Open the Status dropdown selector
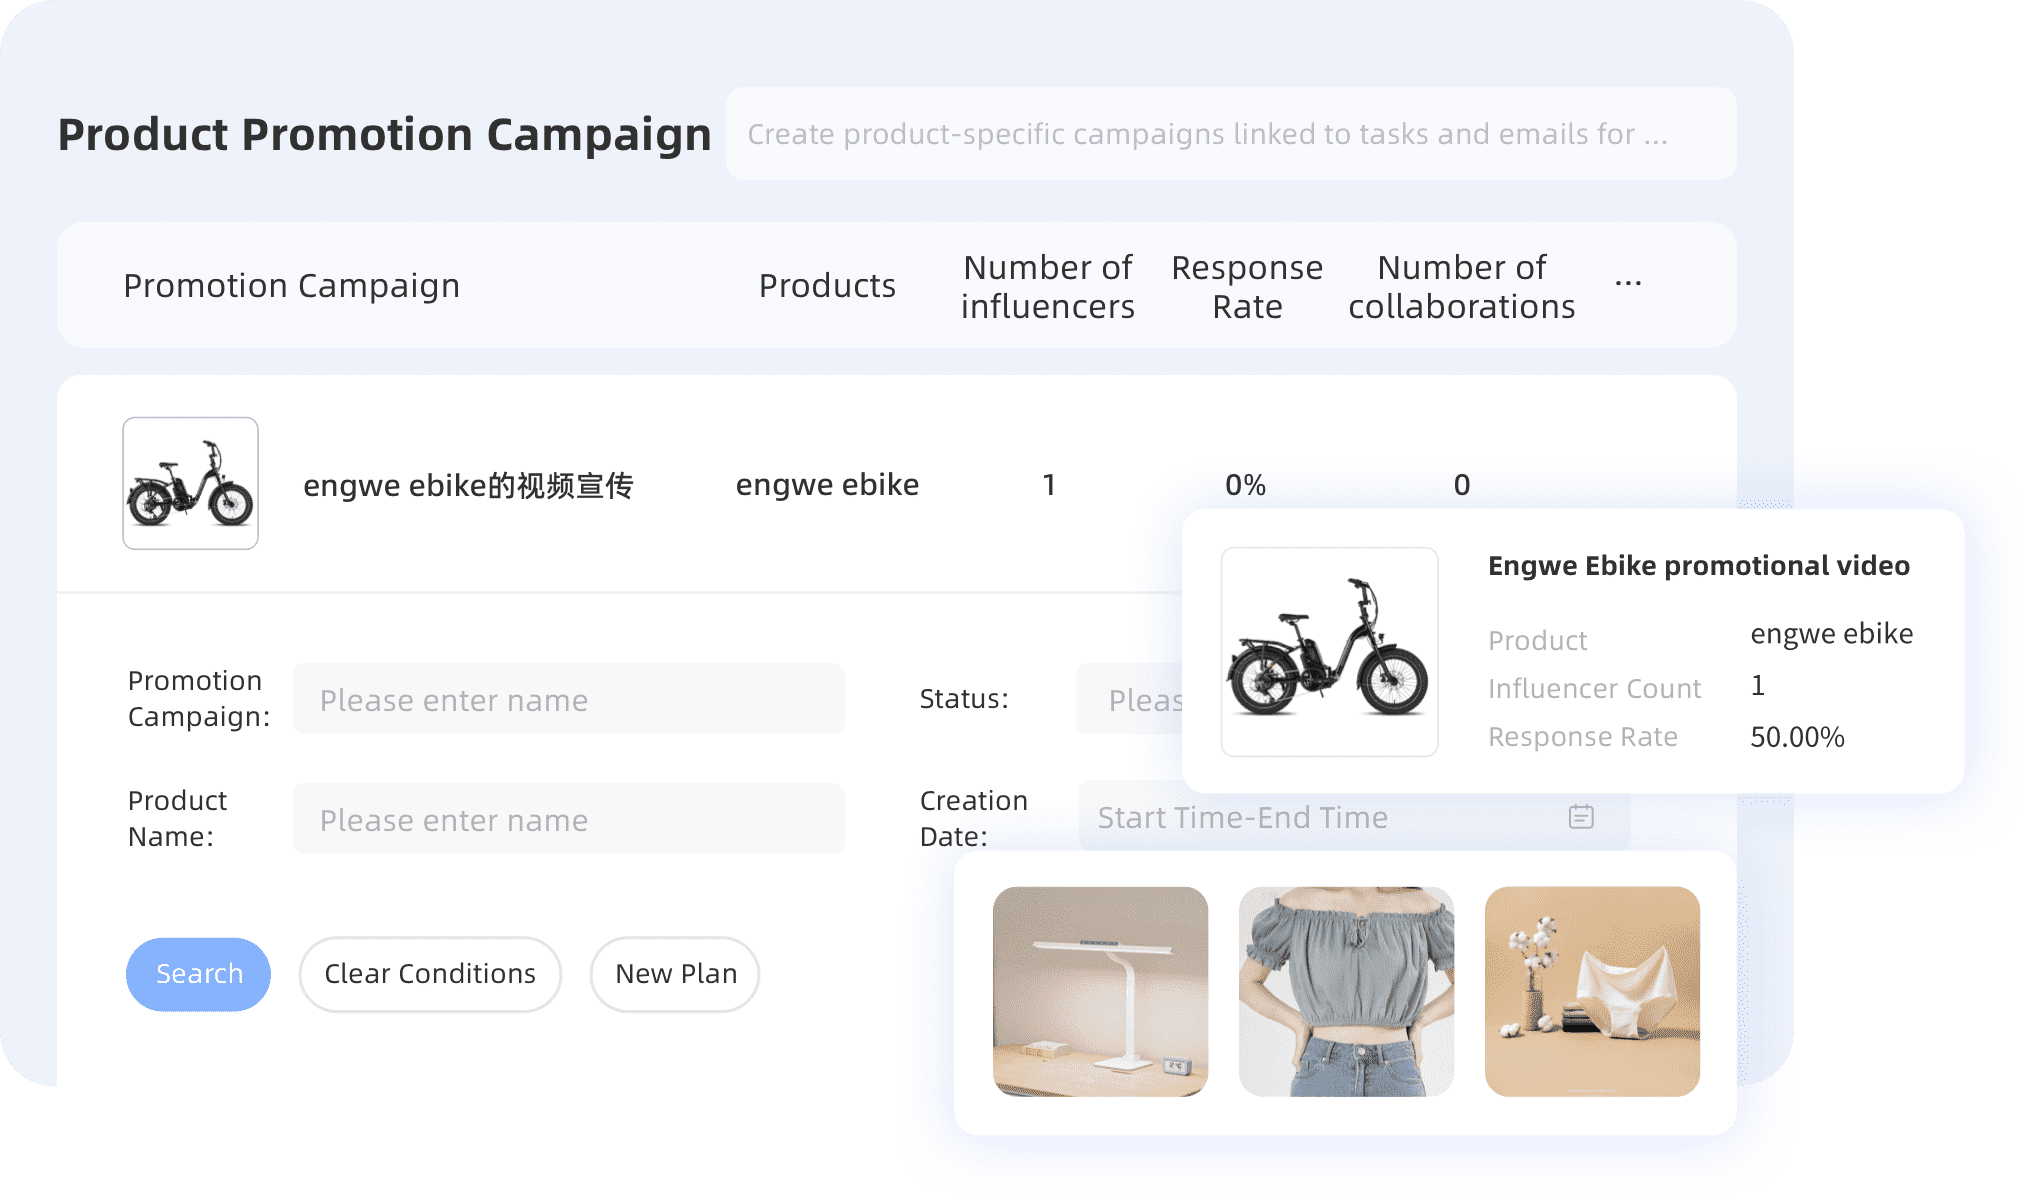The image size is (2025, 1197). (1130, 699)
